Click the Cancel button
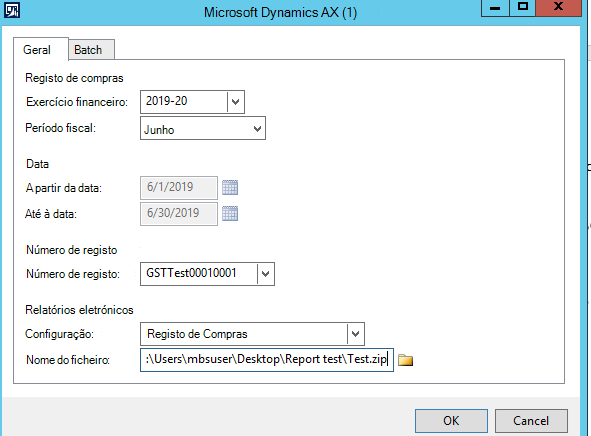 531,421
